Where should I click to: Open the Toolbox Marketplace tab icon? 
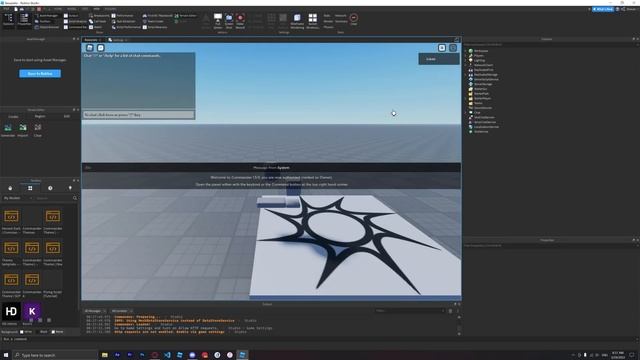pyautogui.click(x=10, y=188)
